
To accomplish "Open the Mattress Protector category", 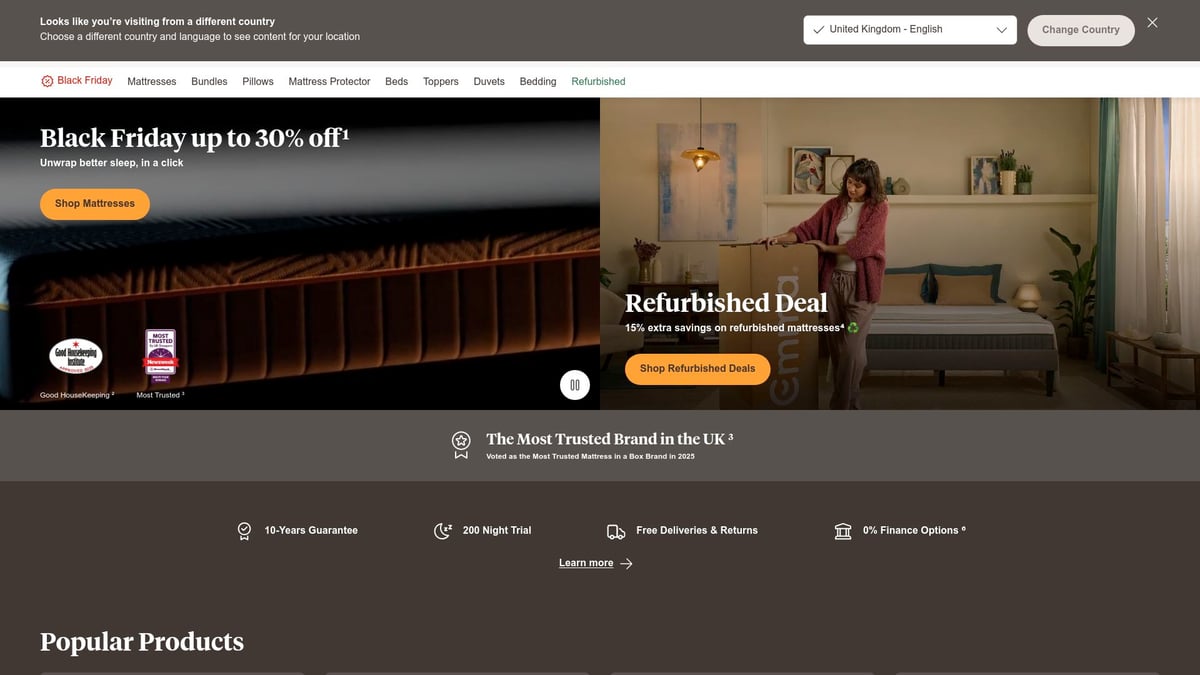I will click(329, 82).
